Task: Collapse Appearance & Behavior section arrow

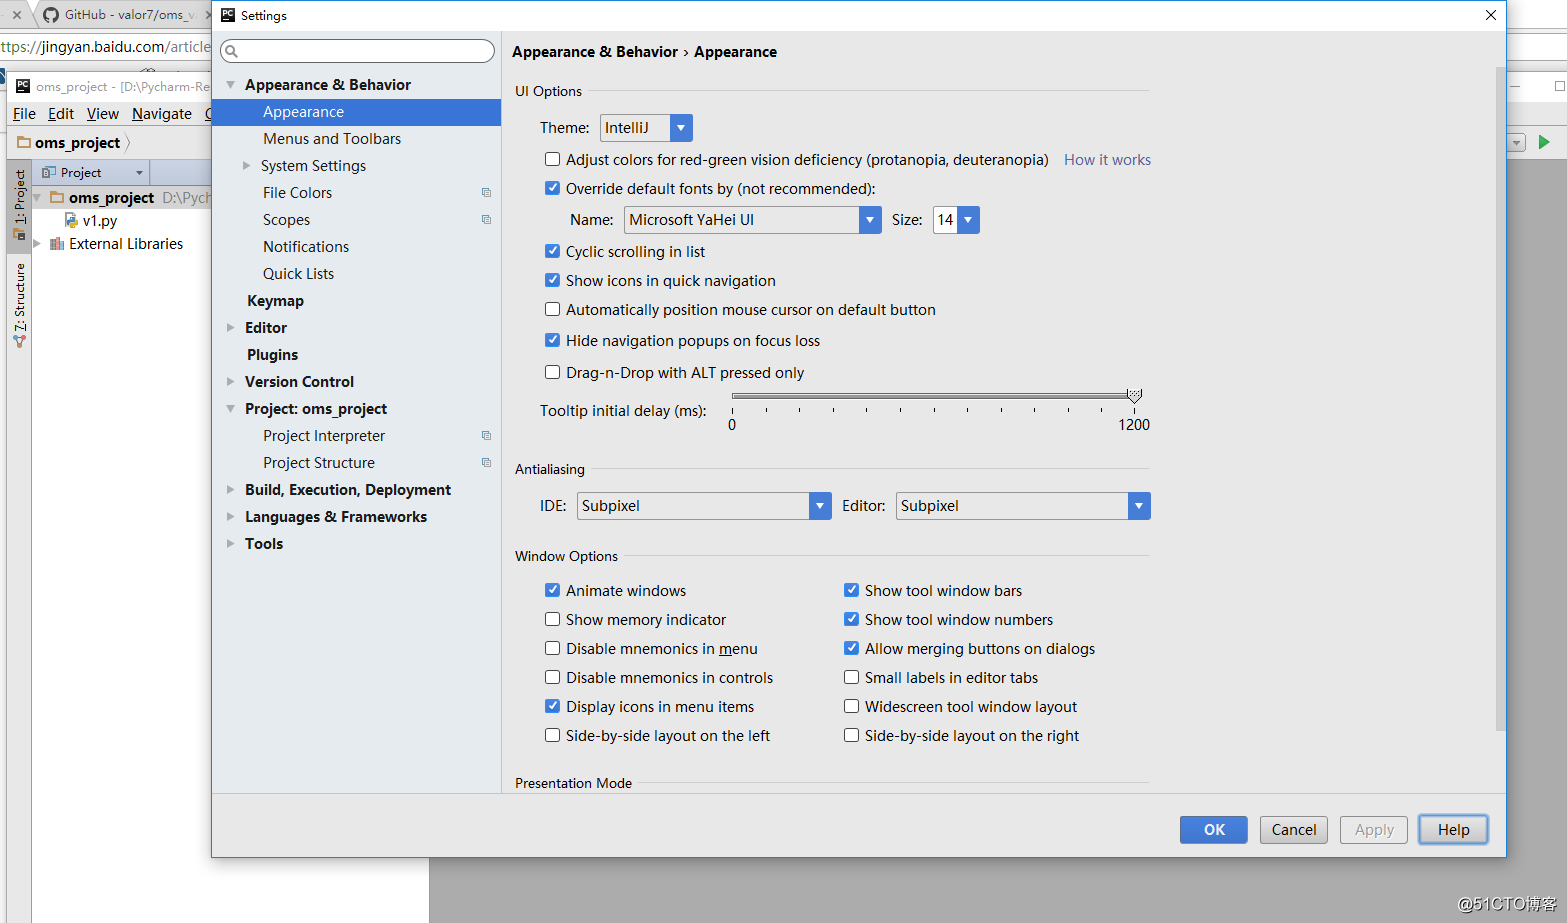Action: 231,85
